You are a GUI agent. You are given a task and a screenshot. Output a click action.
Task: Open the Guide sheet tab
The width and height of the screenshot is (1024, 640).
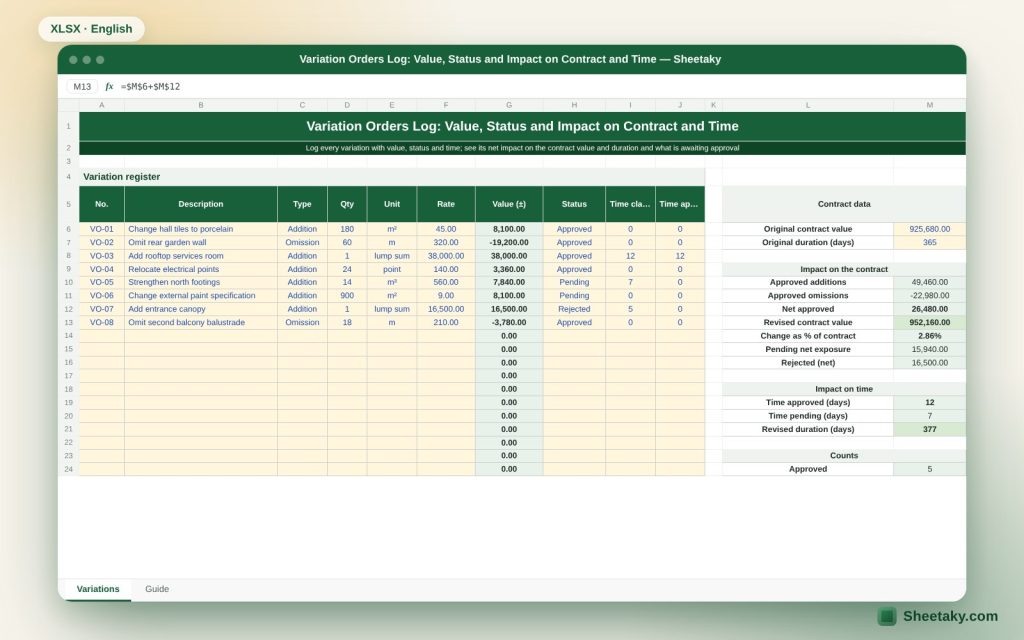click(x=157, y=589)
